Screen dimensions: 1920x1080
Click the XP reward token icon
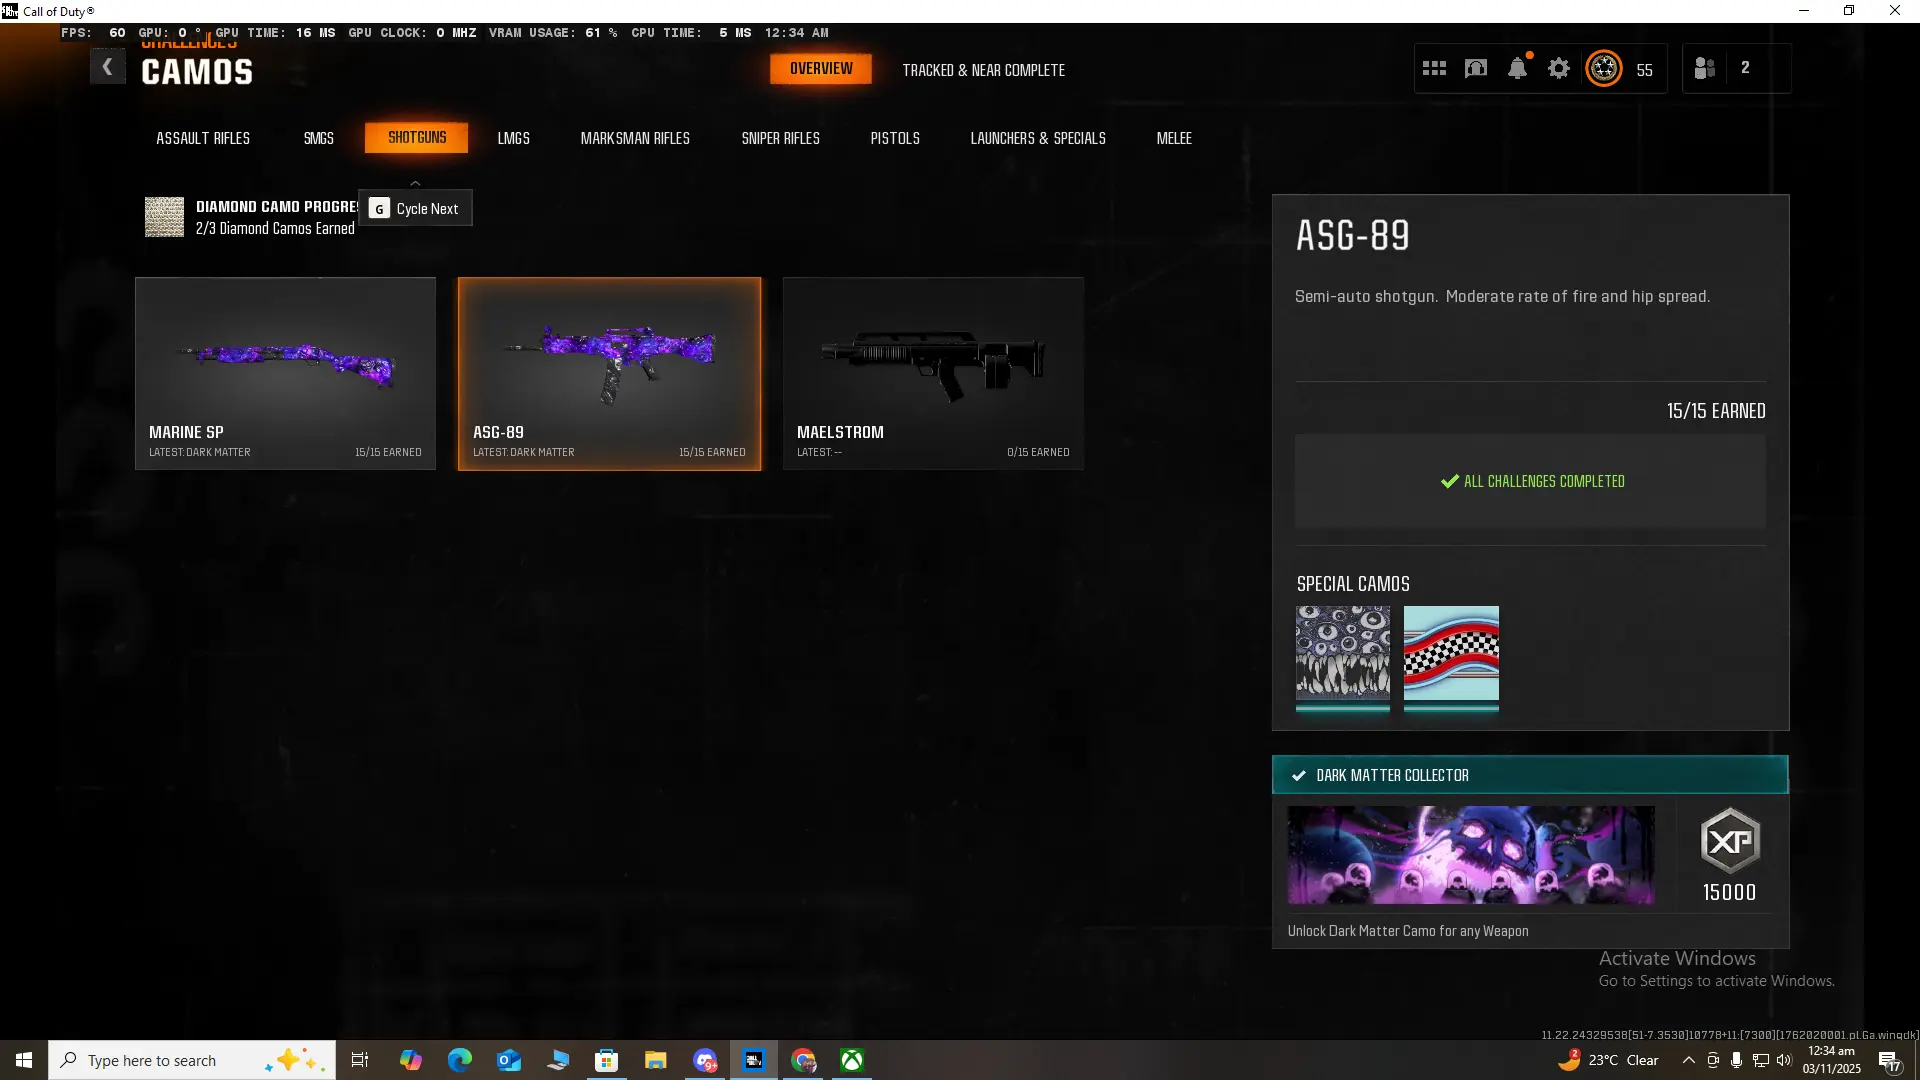pyautogui.click(x=1730, y=841)
